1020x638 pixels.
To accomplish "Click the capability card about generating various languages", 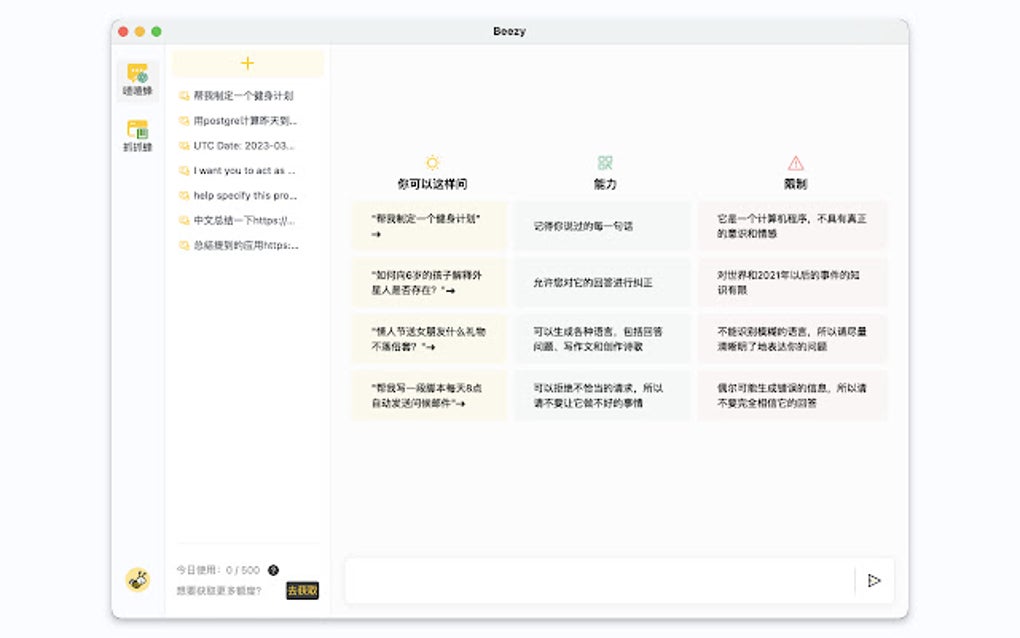I will [602, 339].
